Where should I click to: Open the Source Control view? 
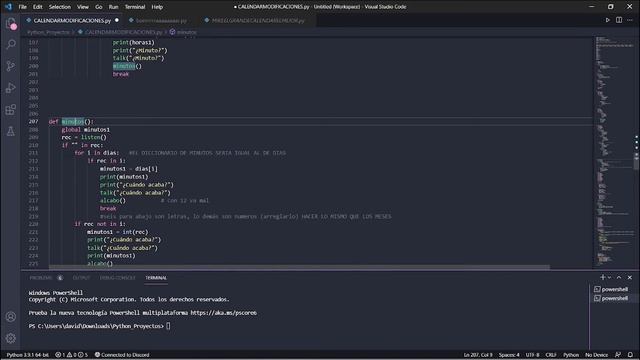point(11,66)
